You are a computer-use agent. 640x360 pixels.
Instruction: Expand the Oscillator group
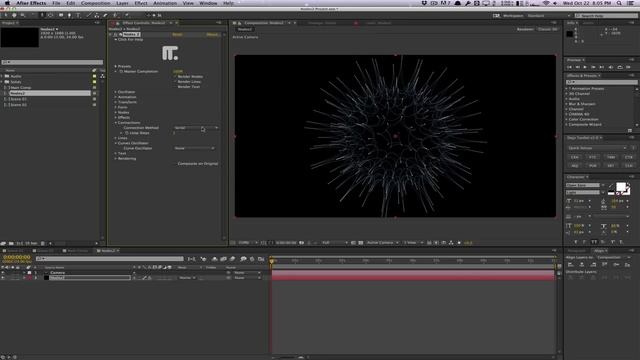[x=116, y=92]
